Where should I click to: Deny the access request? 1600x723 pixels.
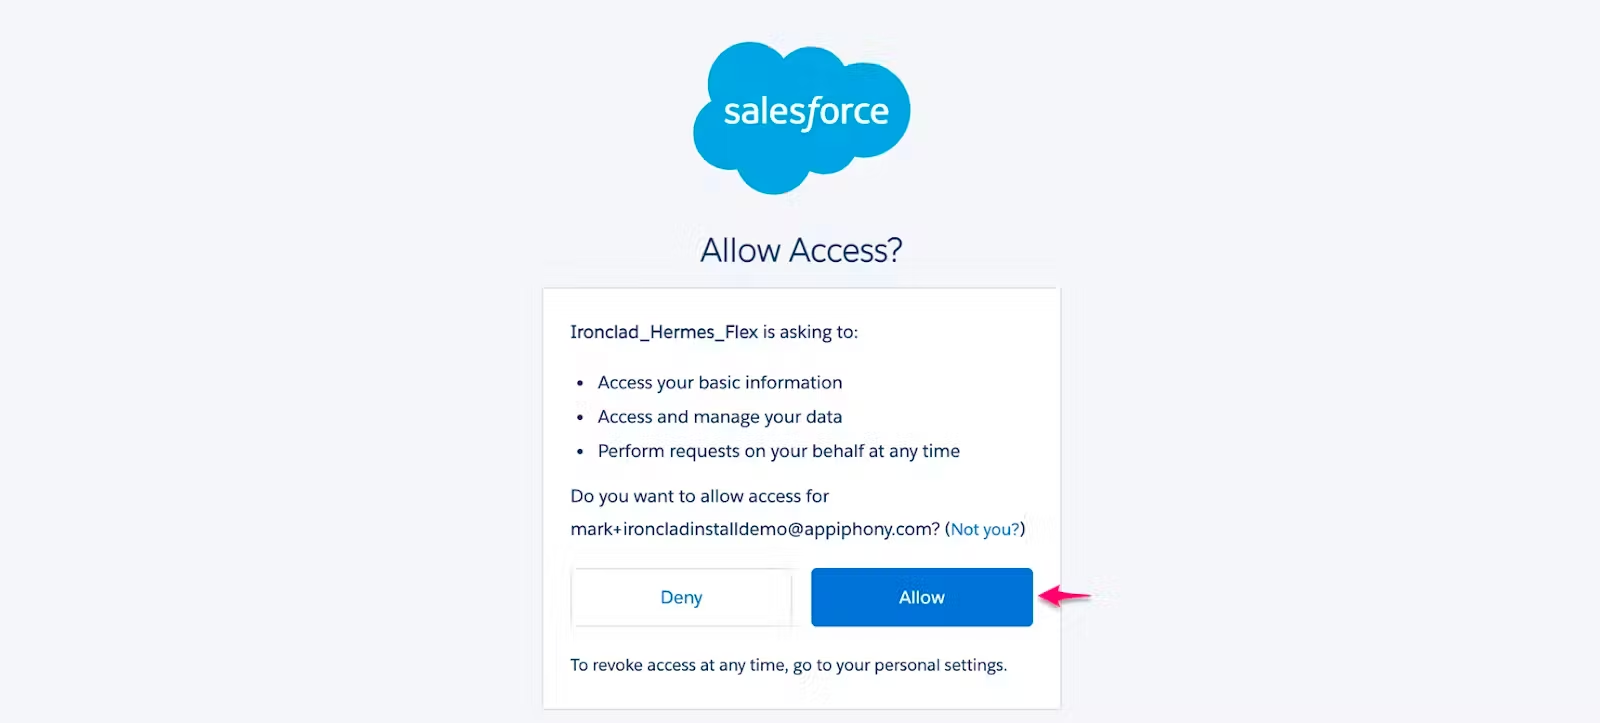click(681, 597)
